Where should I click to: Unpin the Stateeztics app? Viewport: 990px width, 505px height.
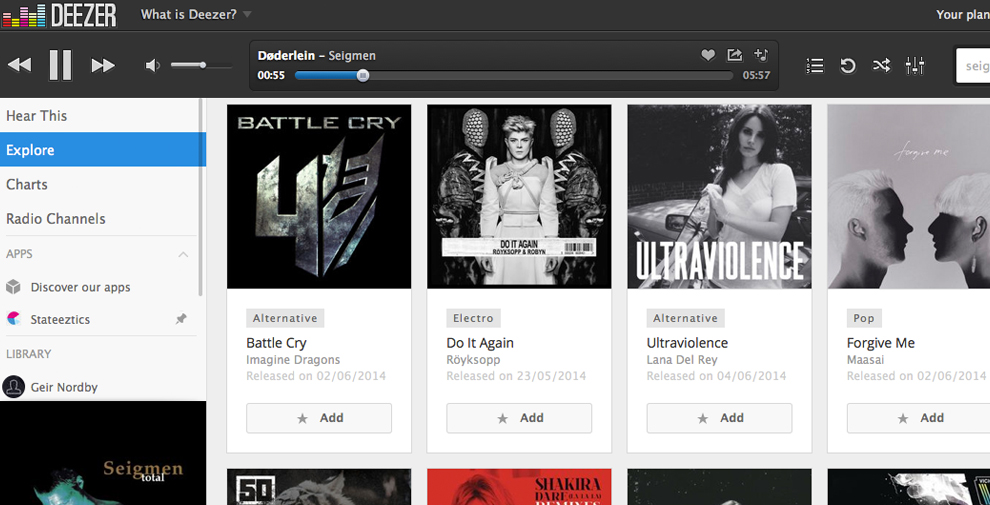point(181,319)
